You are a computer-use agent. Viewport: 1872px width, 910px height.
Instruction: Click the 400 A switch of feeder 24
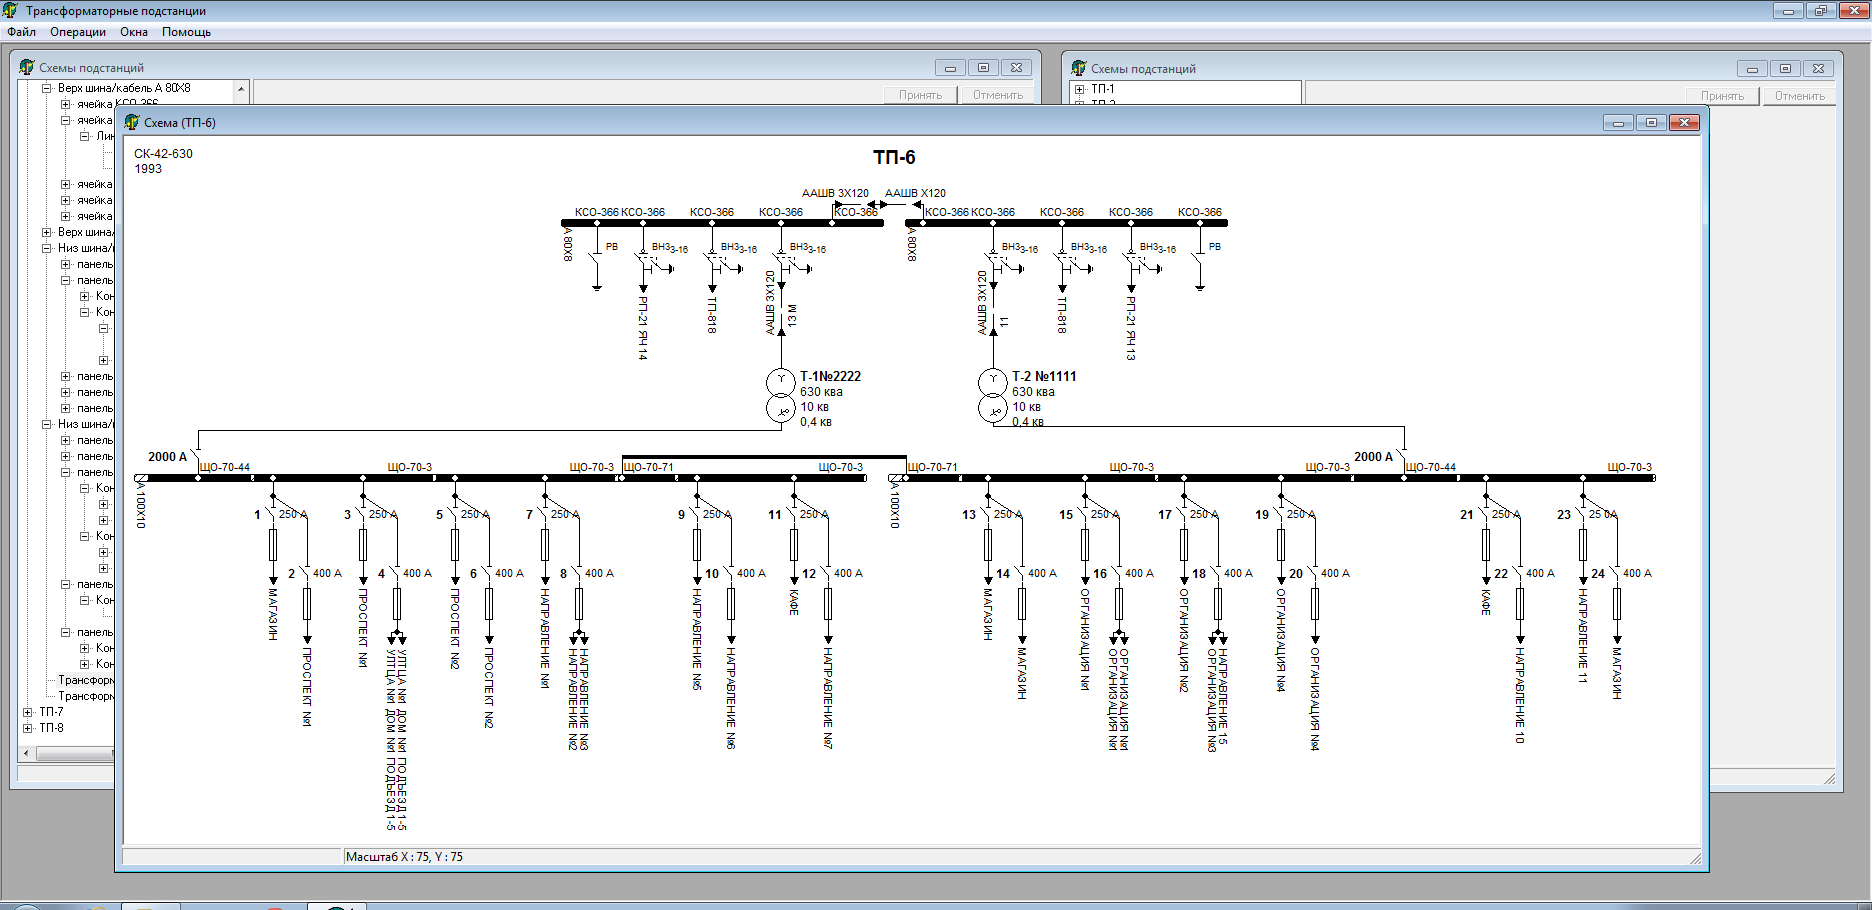tap(1615, 574)
